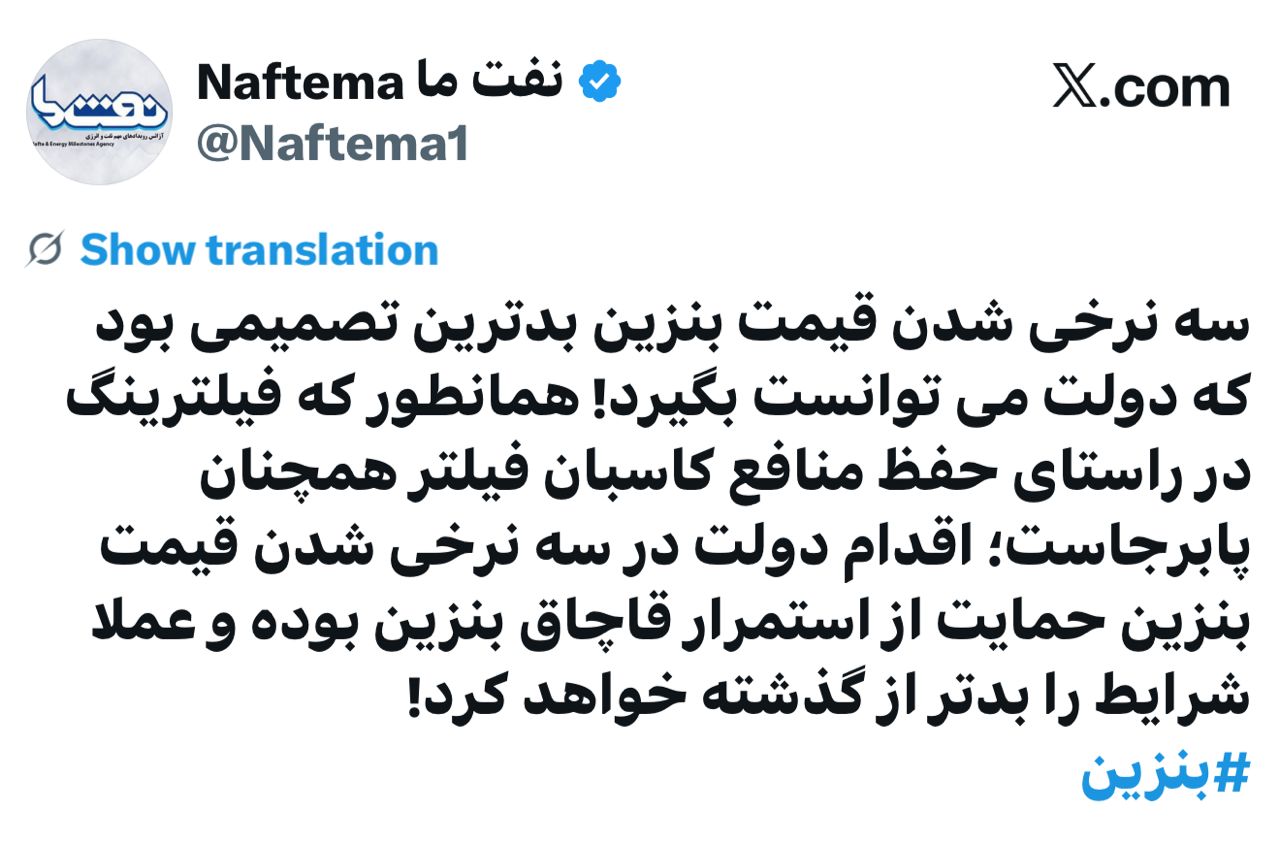Click the X logo glyph
The width and height of the screenshot is (1280, 846).
[1076, 87]
